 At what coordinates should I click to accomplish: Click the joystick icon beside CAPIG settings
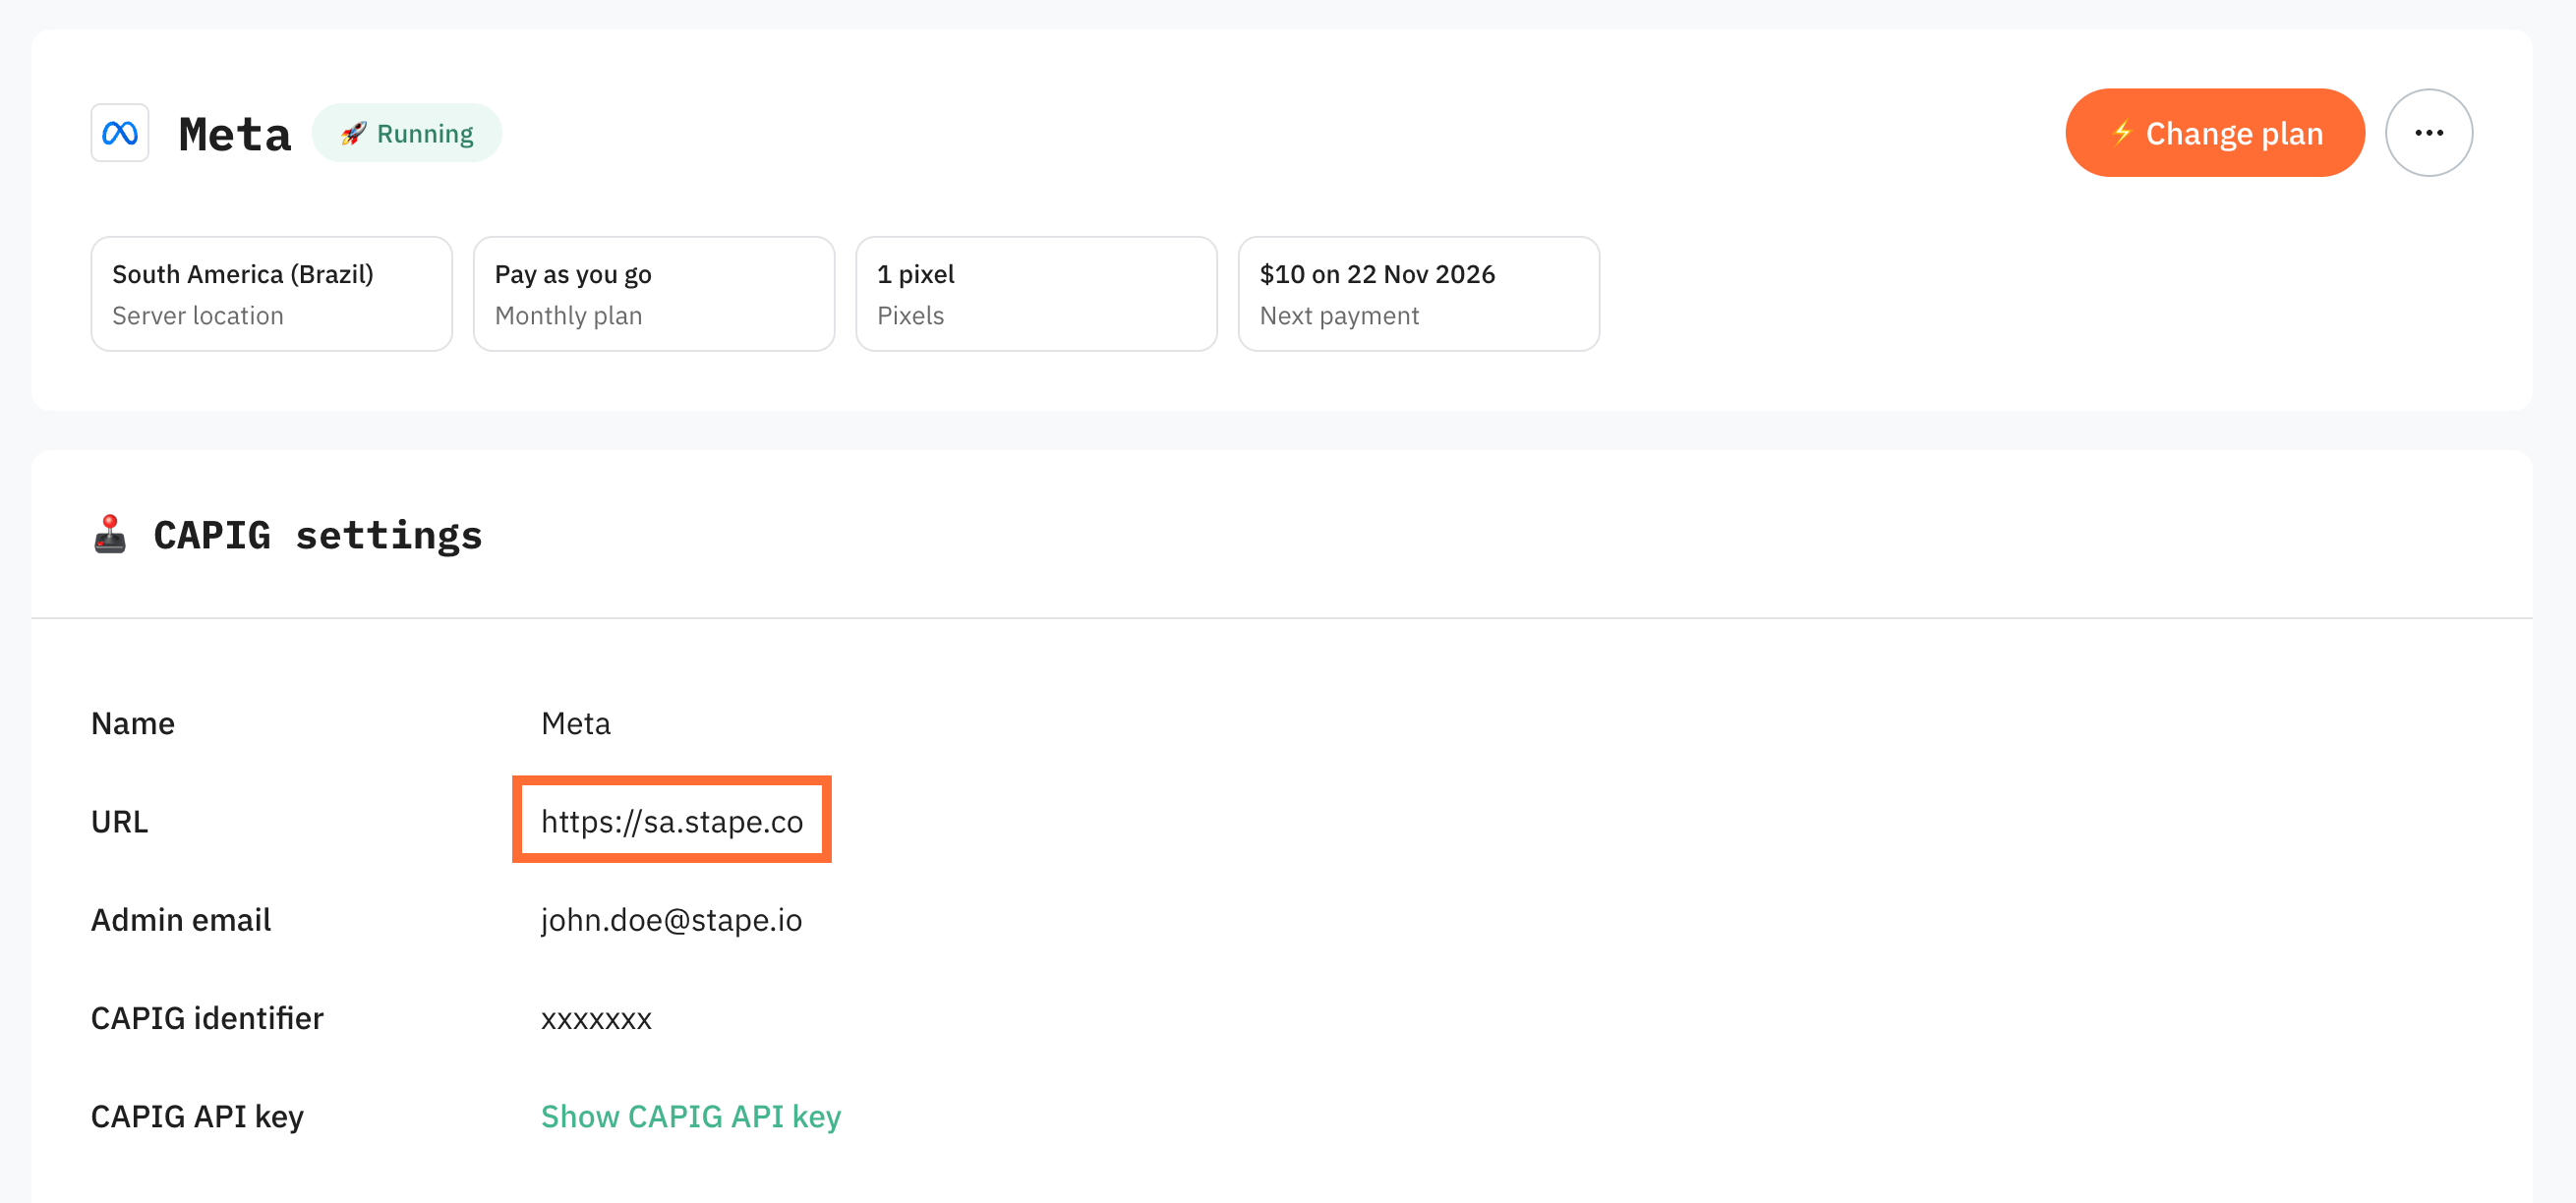point(110,534)
